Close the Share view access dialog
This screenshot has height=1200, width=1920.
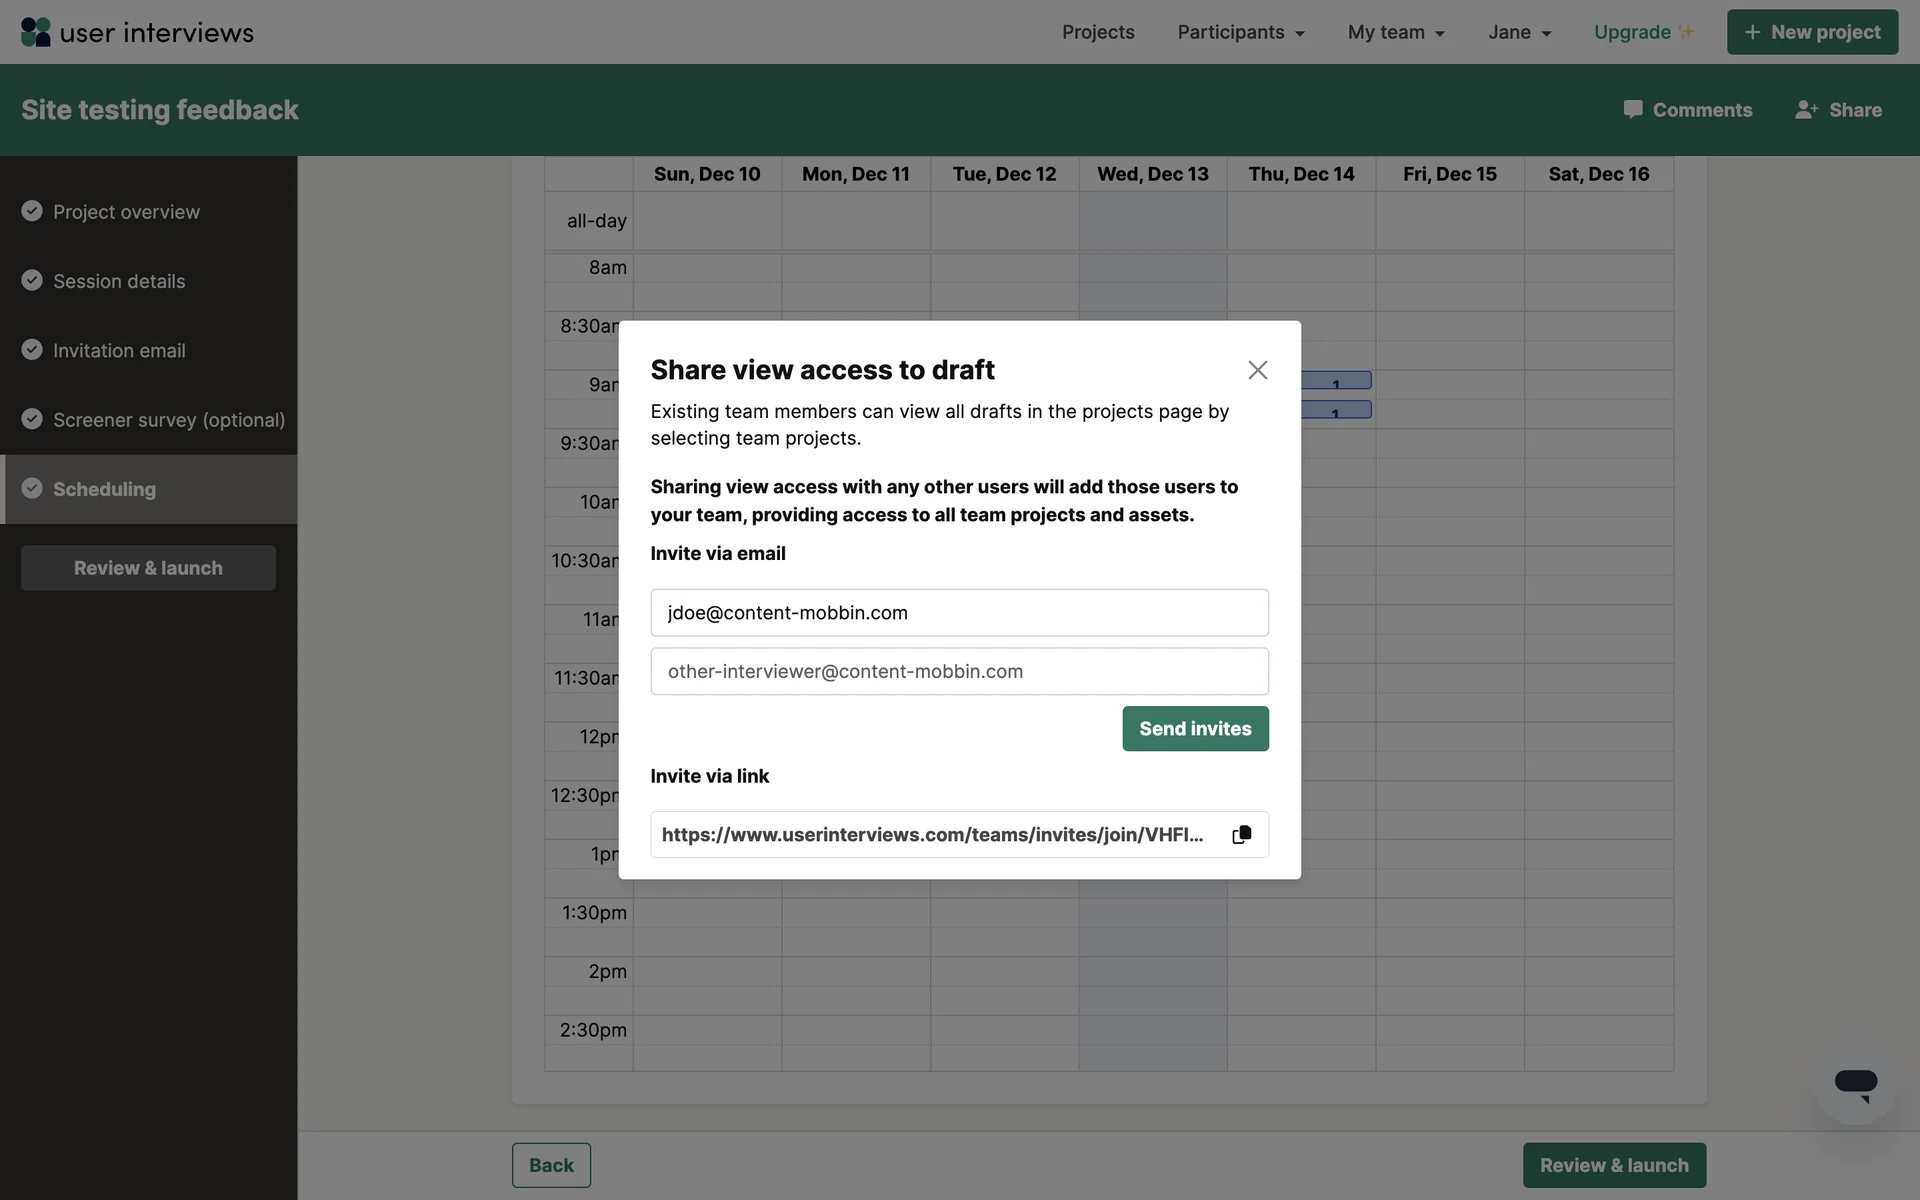pos(1257,370)
